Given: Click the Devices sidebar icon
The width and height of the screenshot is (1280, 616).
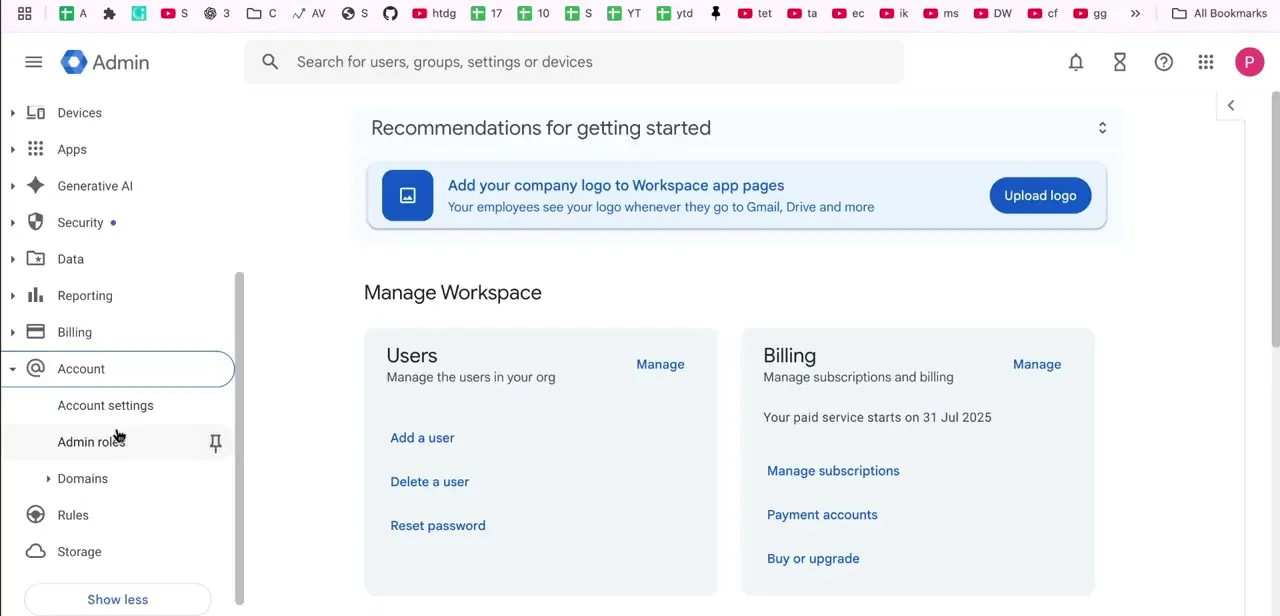Looking at the screenshot, I should pos(36,113).
